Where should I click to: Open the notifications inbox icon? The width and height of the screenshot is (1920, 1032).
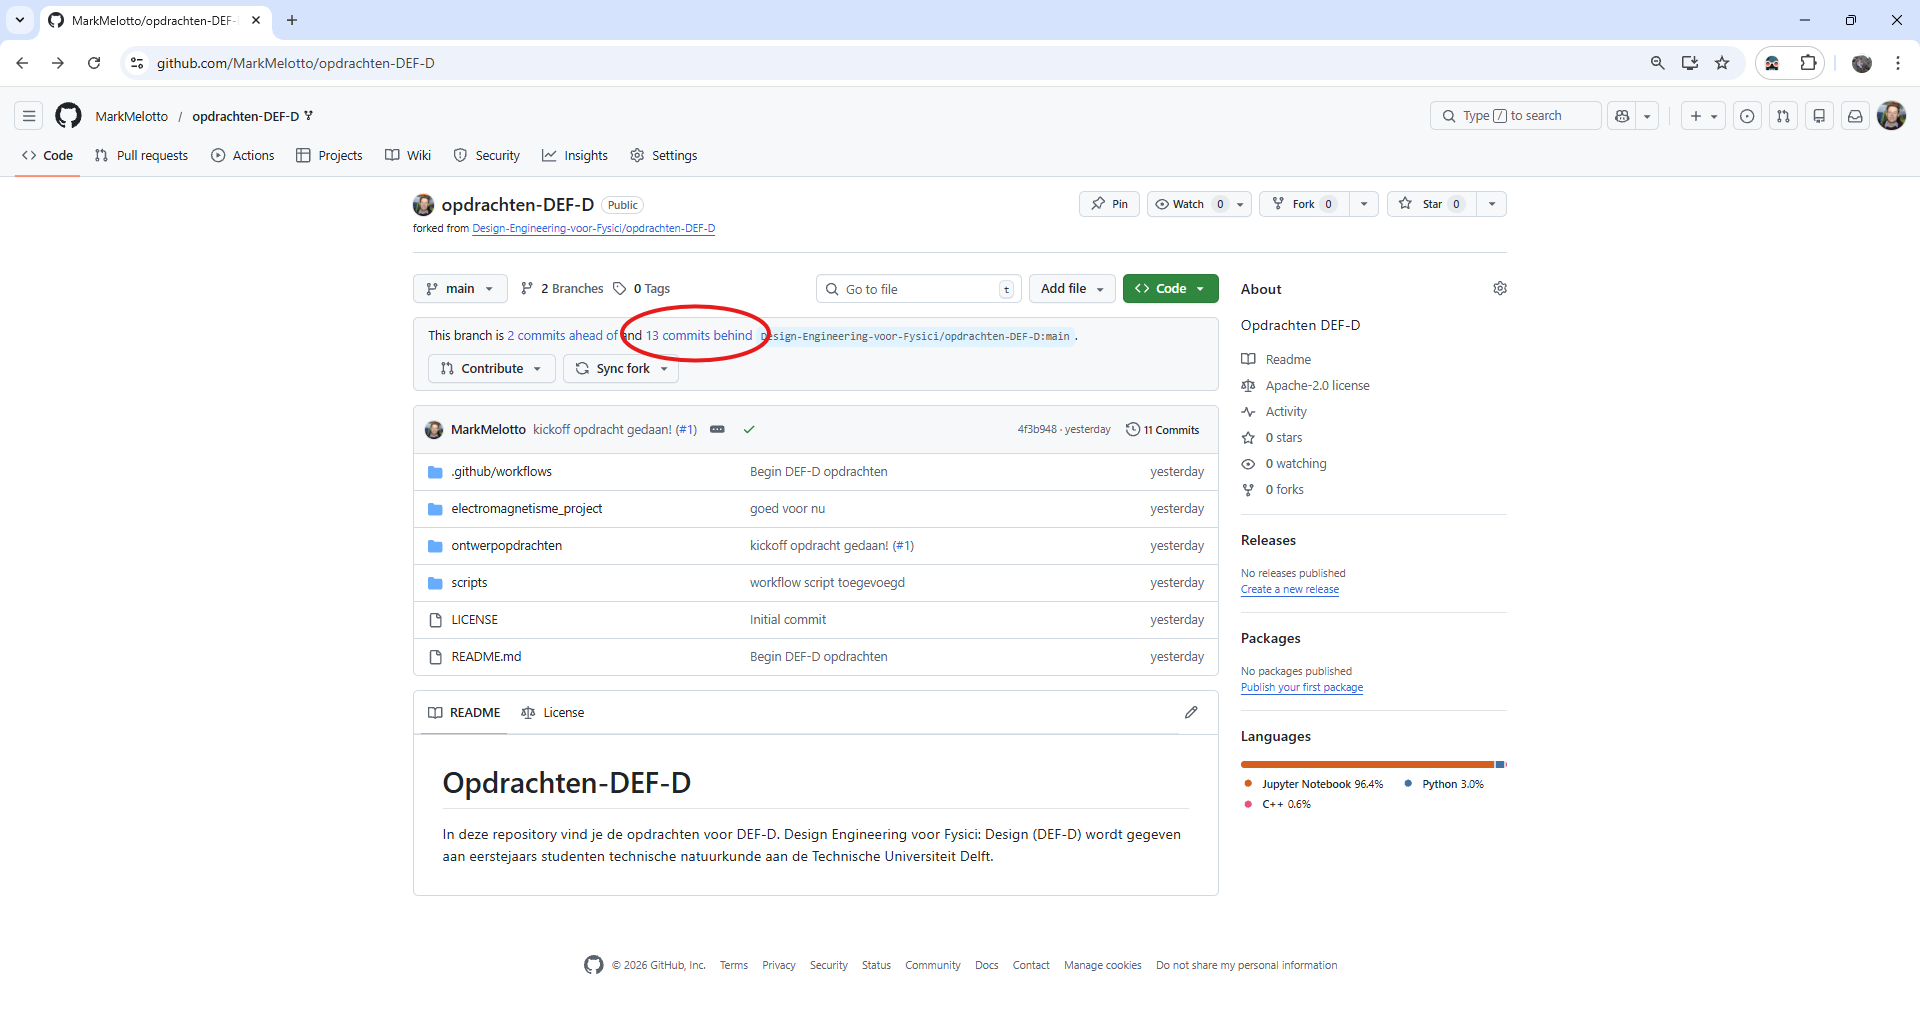coord(1855,116)
